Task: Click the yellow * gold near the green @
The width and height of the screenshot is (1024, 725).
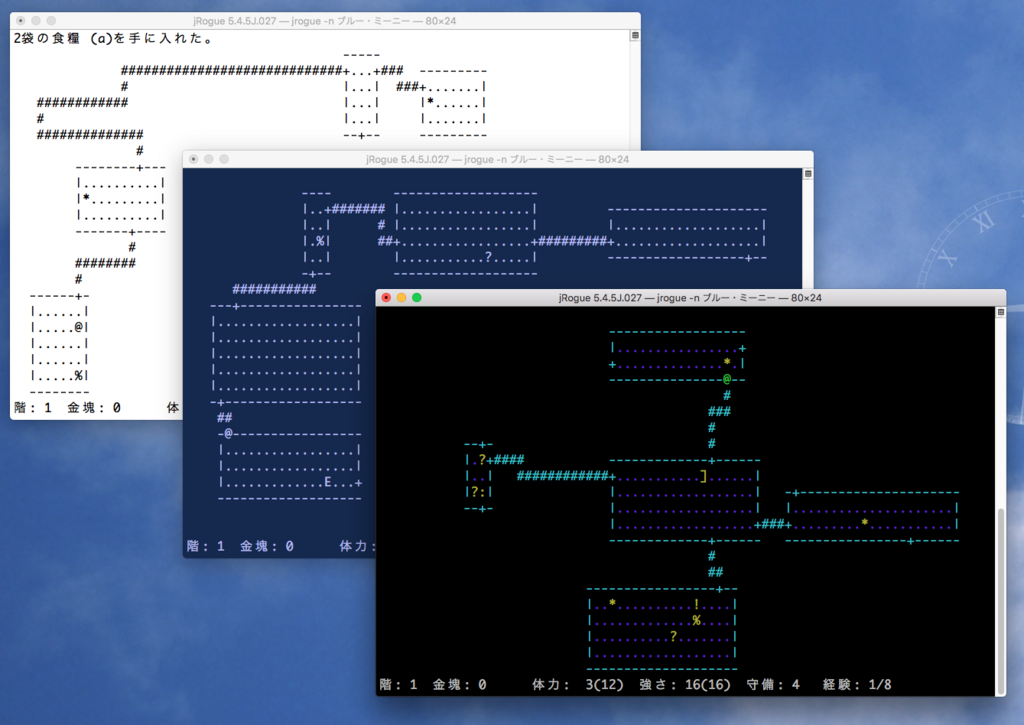Action: point(727,362)
